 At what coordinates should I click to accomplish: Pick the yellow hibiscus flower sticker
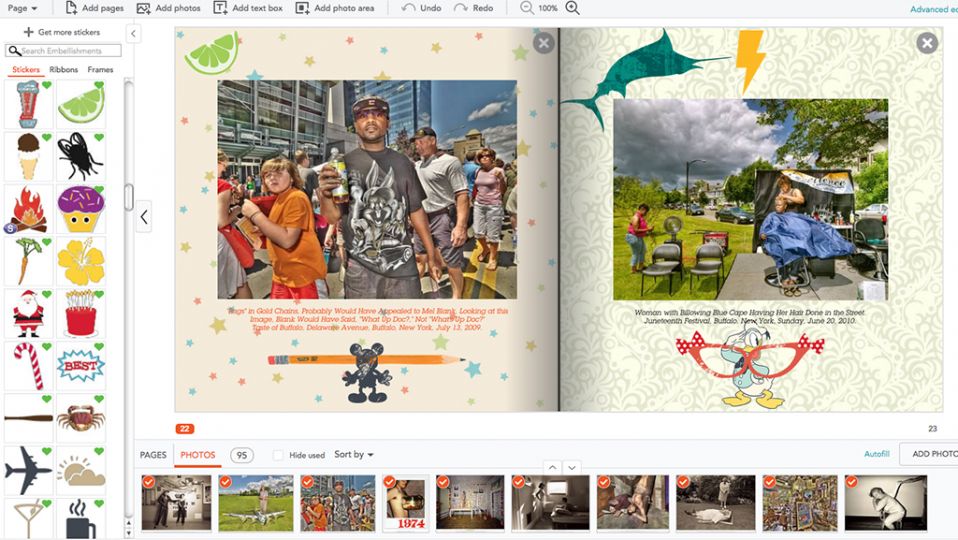pyautogui.click(x=81, y=261)
